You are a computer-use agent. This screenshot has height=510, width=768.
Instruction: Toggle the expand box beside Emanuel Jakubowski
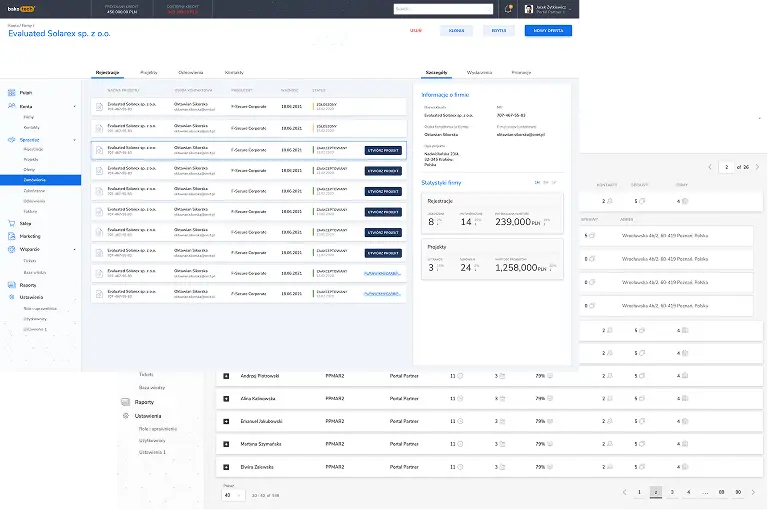coord(226,421)
